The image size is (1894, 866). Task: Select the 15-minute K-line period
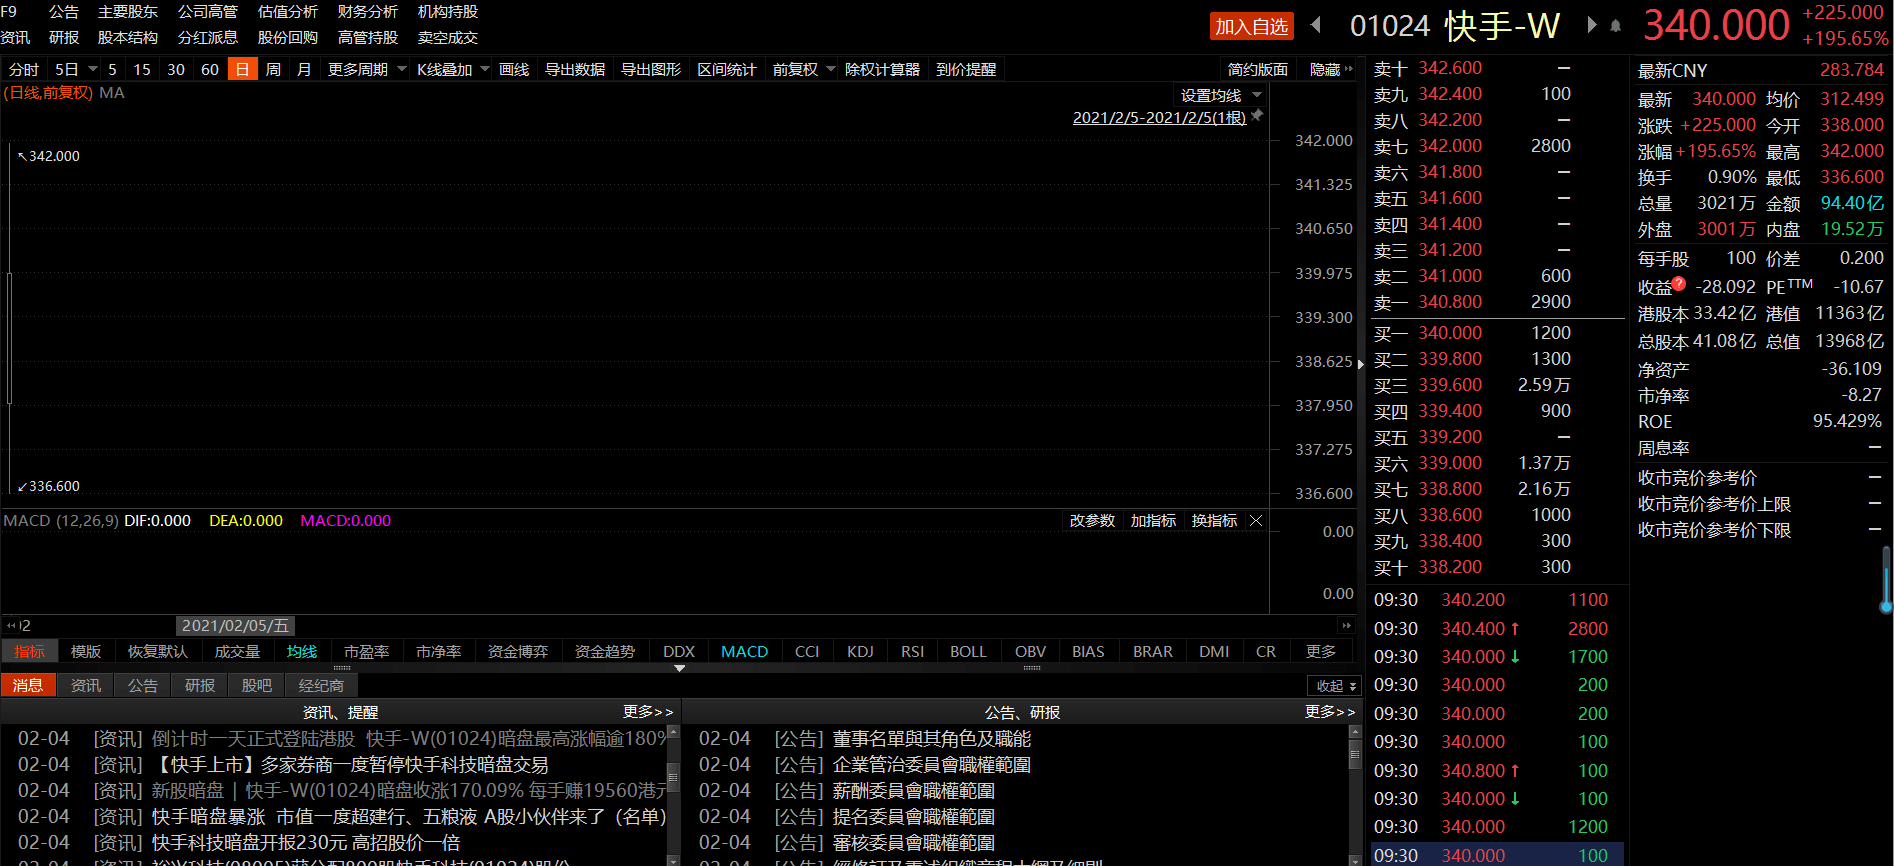point(142,69)
